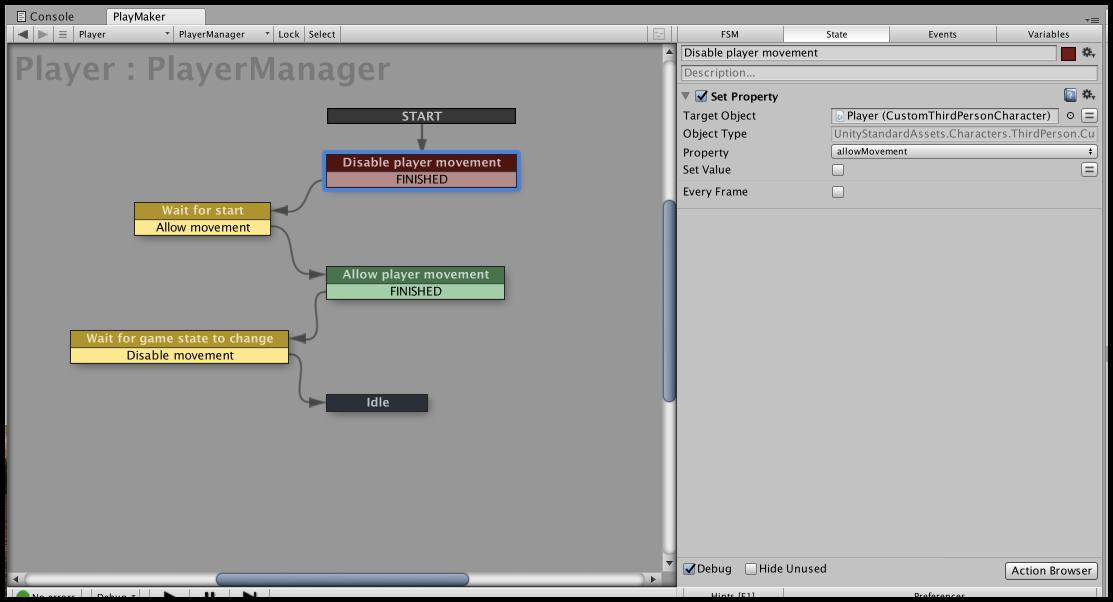Click the state Description input field
Image resolution: width=1113 pixels, height=602 pixels.
pos(891,72)
